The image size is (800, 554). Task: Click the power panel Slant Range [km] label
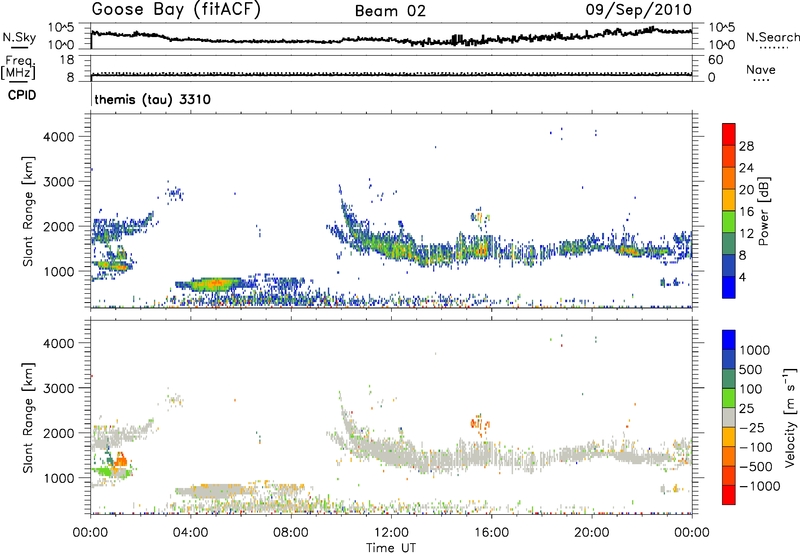[x=28, y=211]
